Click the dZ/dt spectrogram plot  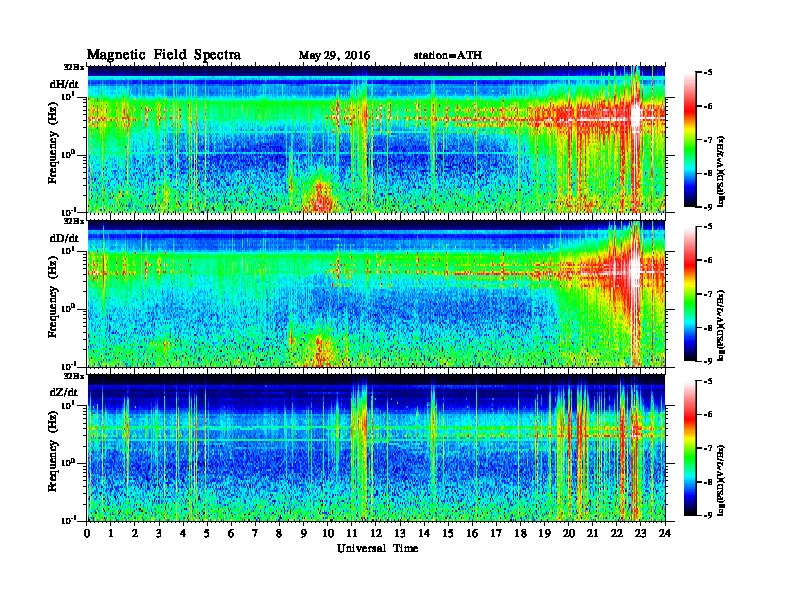376,448
